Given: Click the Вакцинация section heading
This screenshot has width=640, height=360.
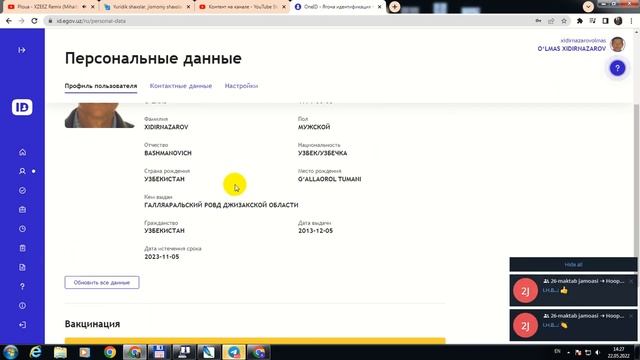Looking at the screenshot, I should pos(92,324).
